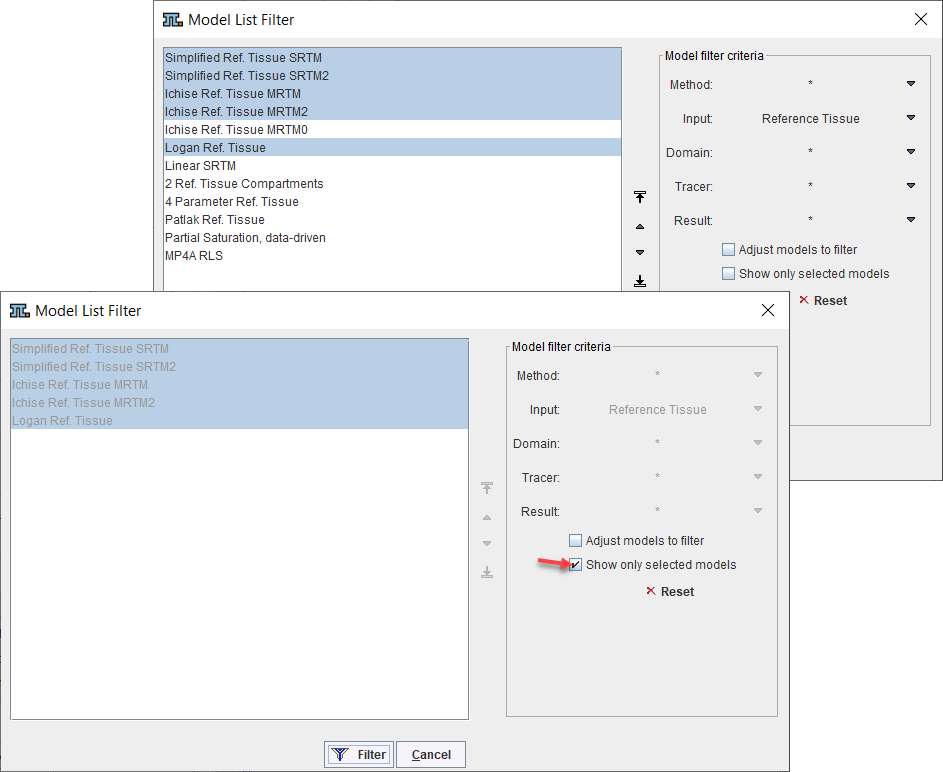Screen dimensions: 943x772
Task: Click move-up arrow in front window
Action: coord(487,518)
